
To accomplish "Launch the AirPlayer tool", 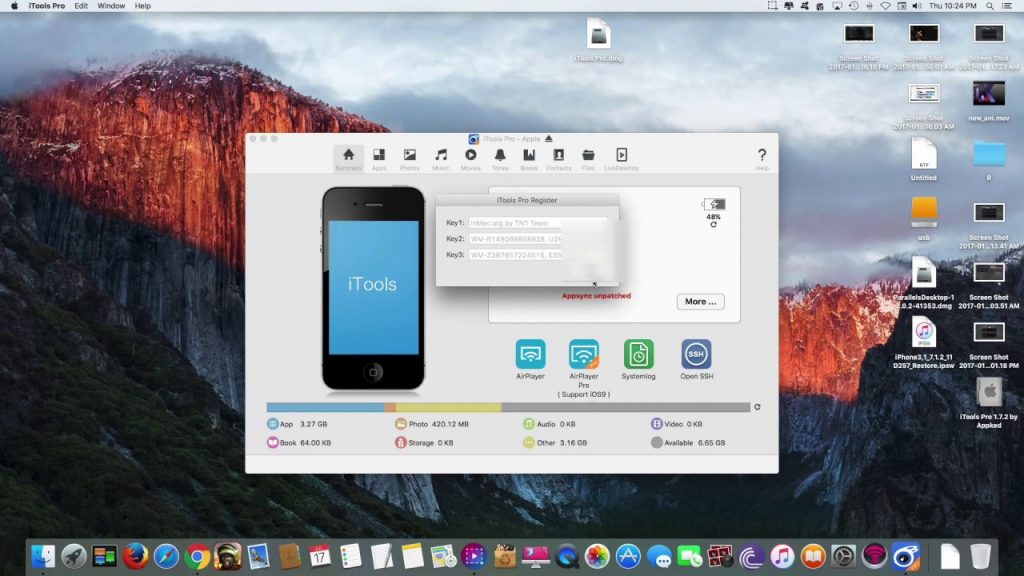I will (x=530, y=355).
